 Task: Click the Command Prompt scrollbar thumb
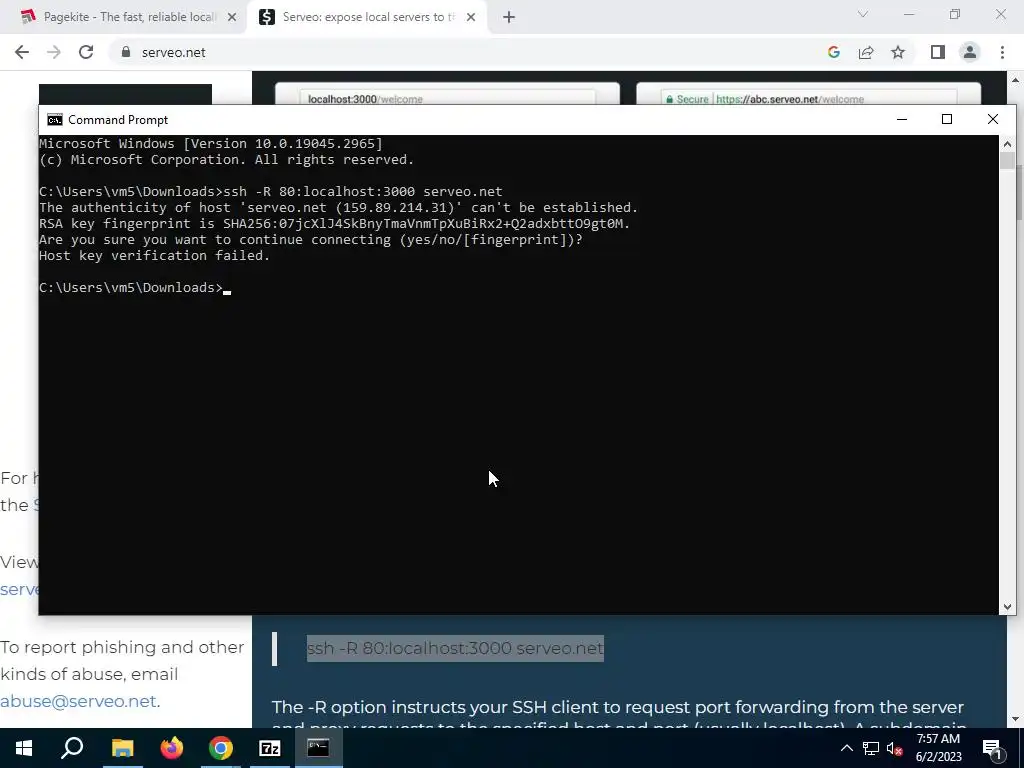[x=1007, y=160]
